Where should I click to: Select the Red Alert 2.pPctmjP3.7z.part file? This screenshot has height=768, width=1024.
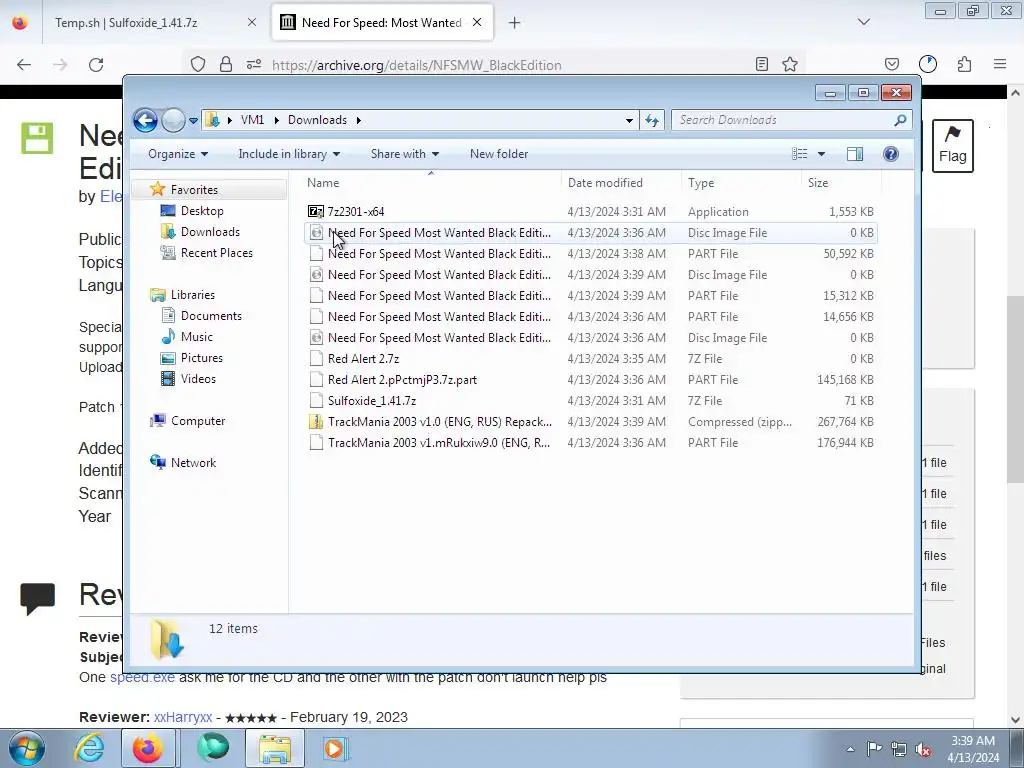coord(590,379)
